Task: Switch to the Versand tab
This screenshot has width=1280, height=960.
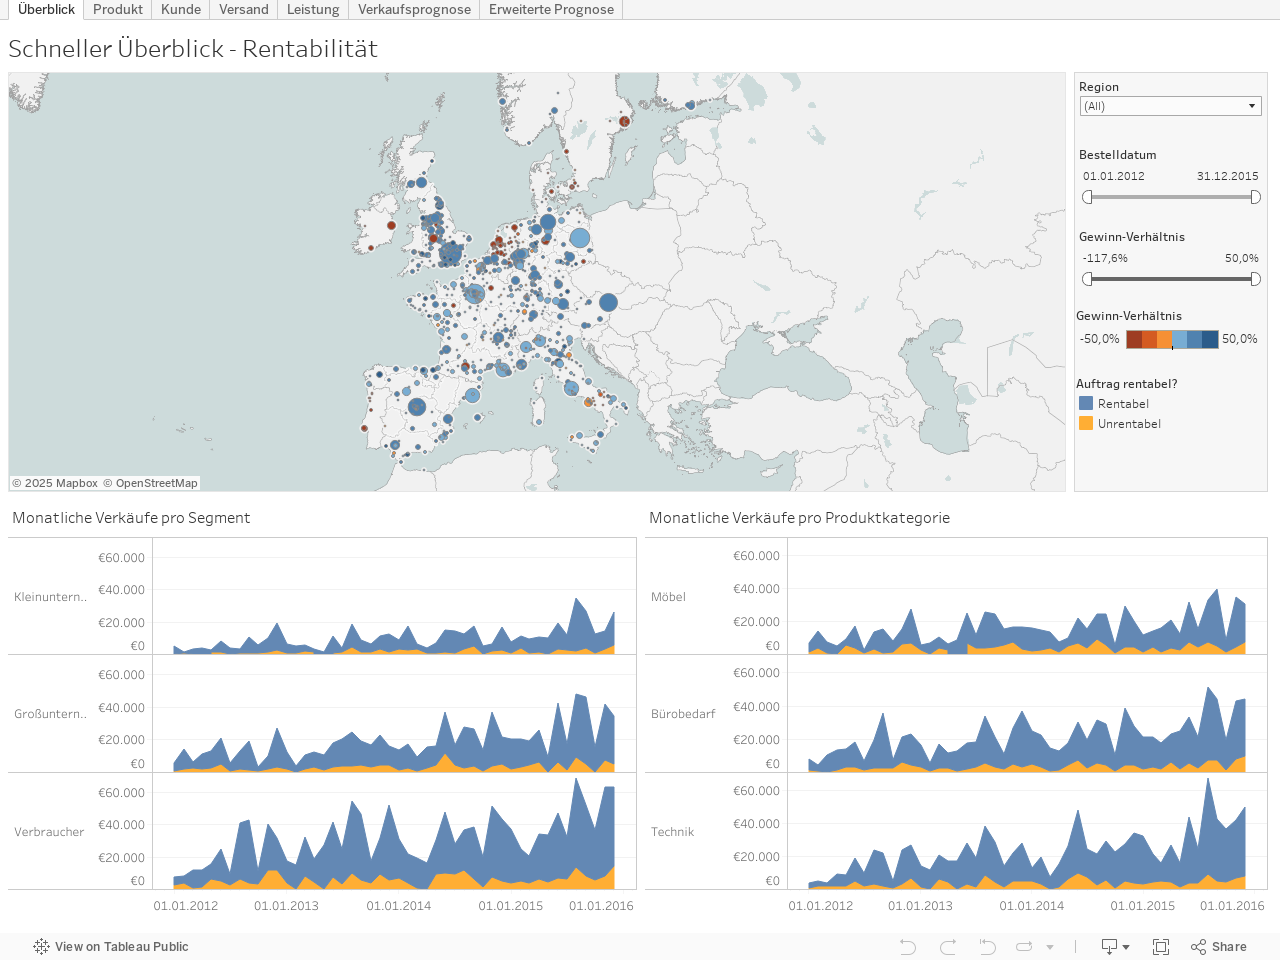Action: (x=244, y=9)
